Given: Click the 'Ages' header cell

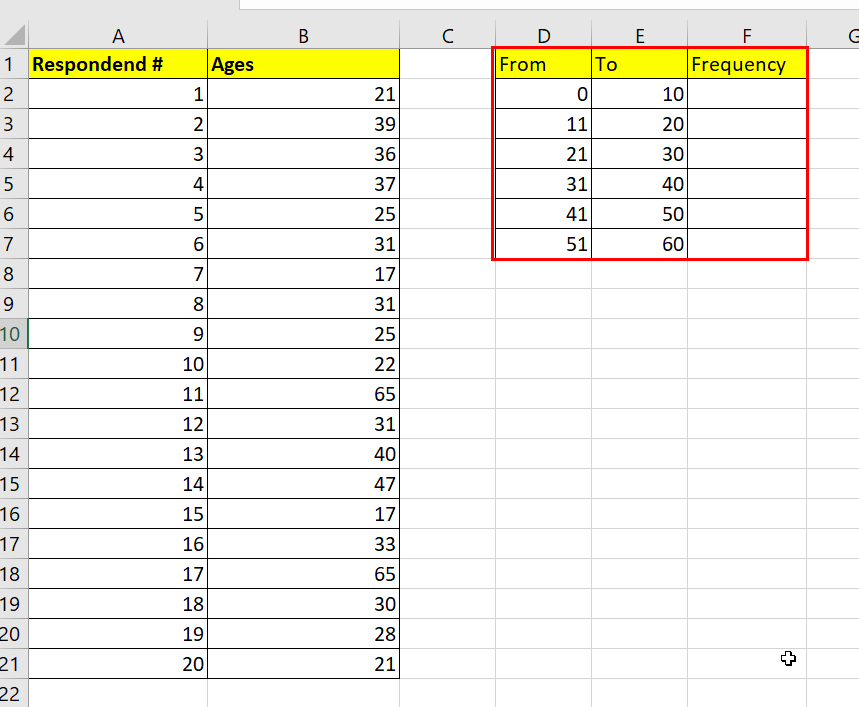Looking at the screenshot, I should (303, 64).
